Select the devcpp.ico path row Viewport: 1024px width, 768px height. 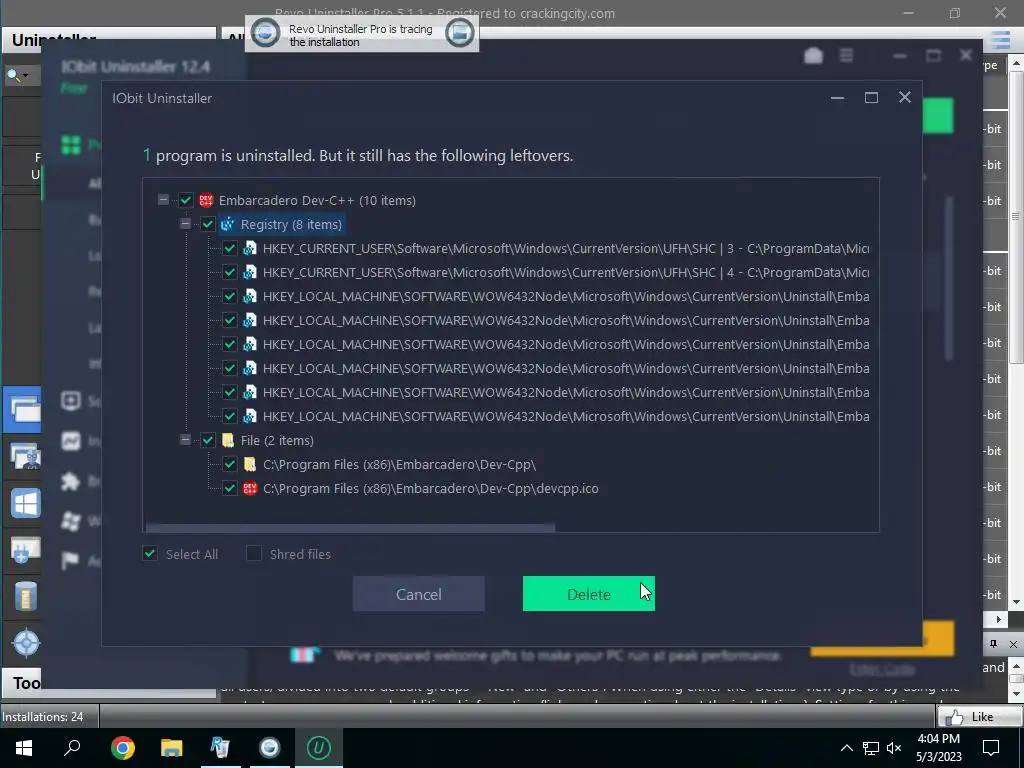coord(430,488)
